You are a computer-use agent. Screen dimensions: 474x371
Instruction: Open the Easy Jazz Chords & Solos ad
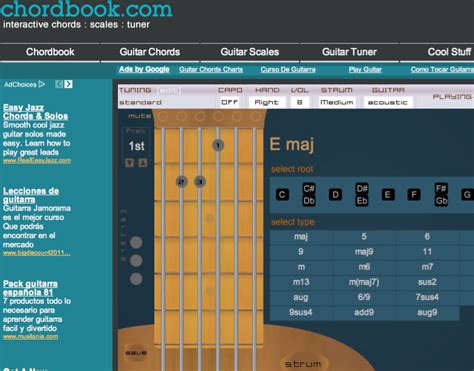click(x=35, y=112)
